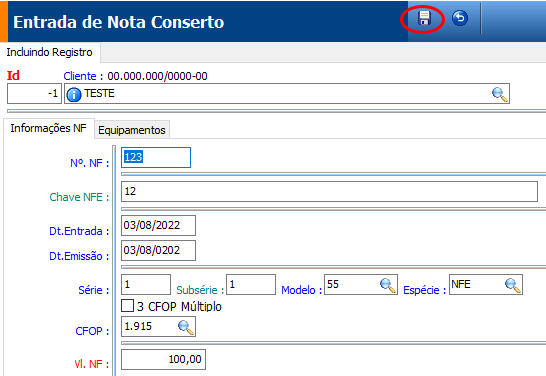Click the 'Espécie :' label
This screenshot has width=546, height=376.
pos(425,290)
